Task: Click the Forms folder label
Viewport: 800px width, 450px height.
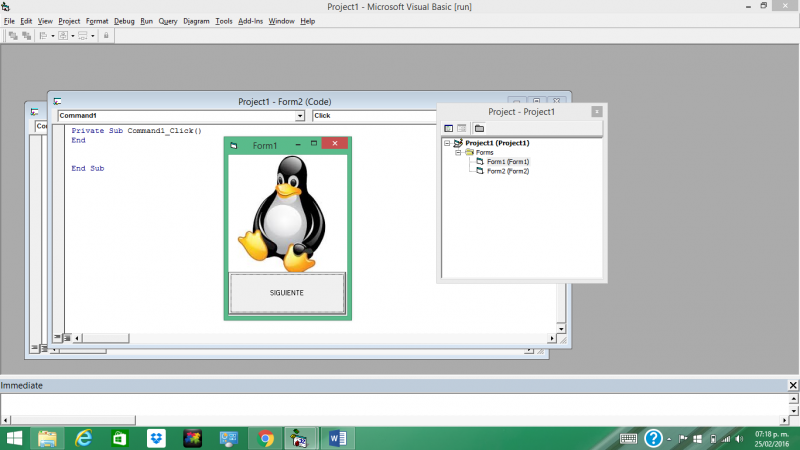Action: click(x=485, y=153)
